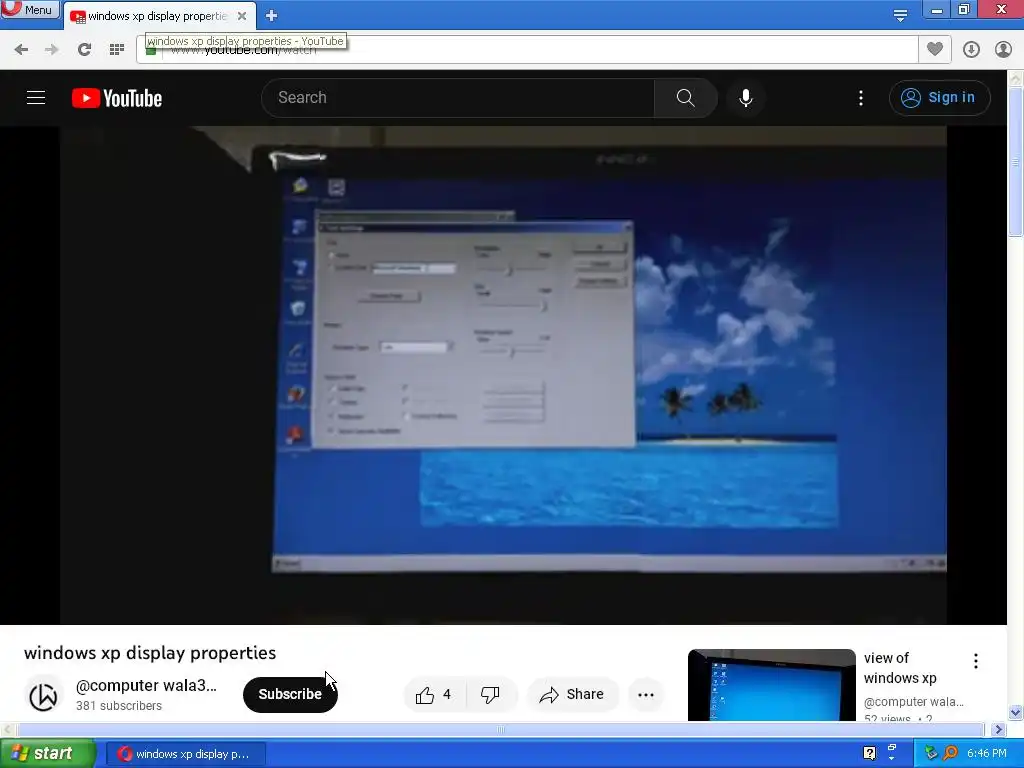Open the Opera tab list menu icon

coord(900,15)
